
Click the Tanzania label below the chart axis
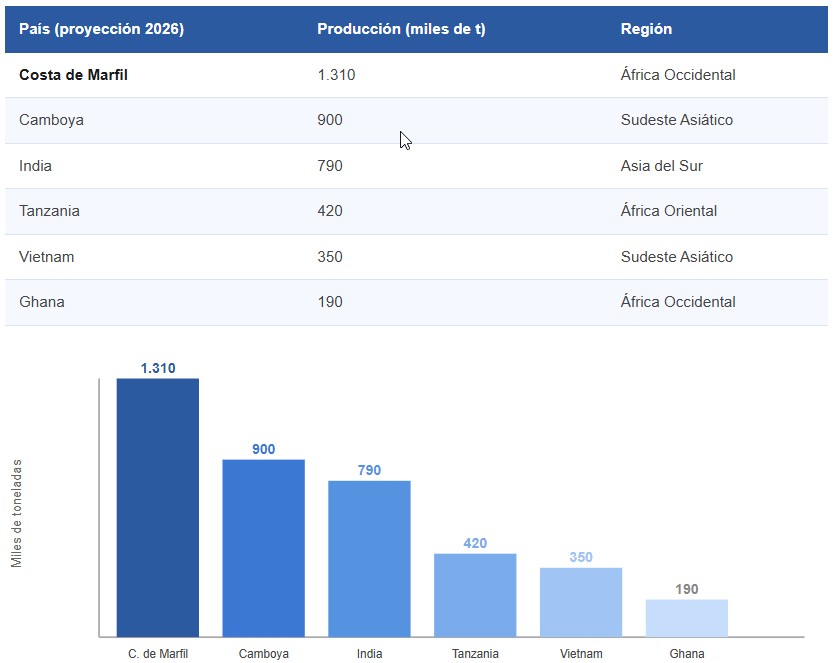point(475,654)
